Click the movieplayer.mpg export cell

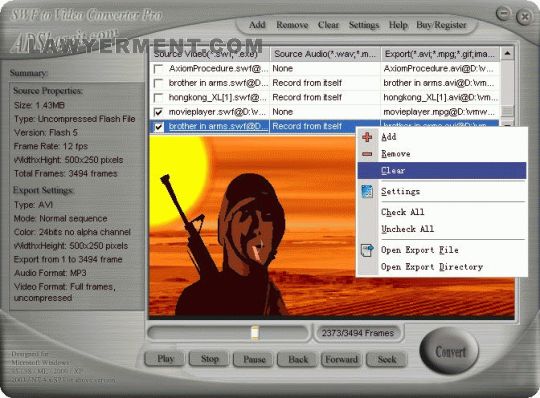pos(439,112)
